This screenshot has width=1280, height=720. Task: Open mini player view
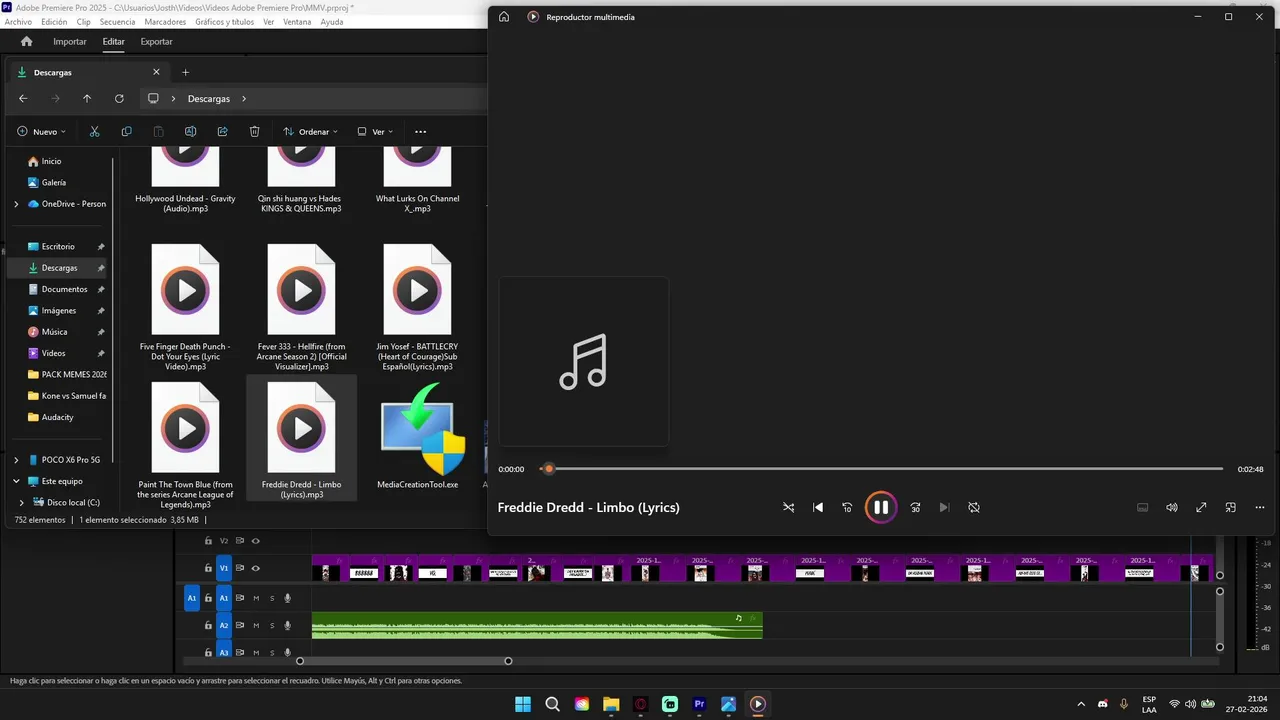pyautogui.click(x=1231, y=507)
